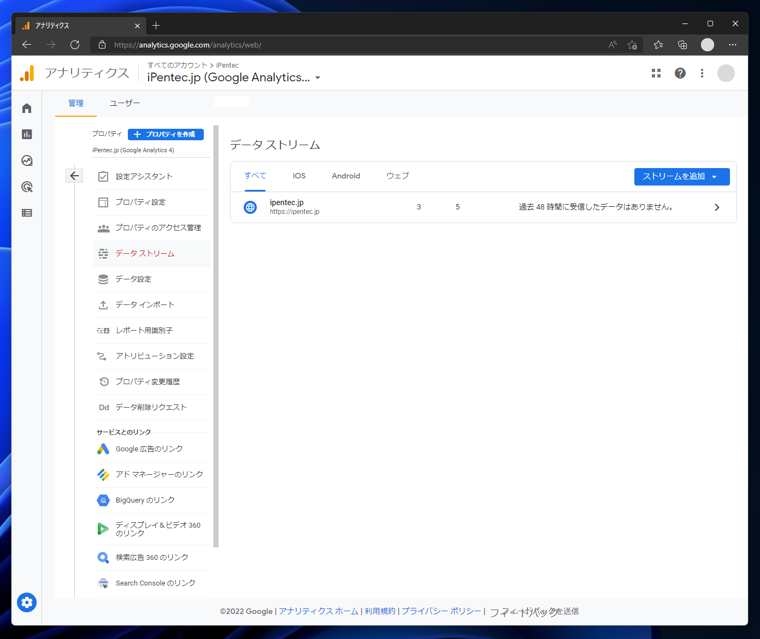Click the browser refresh button
Viewport: 760px width, 639px height.
coord(75,45)
